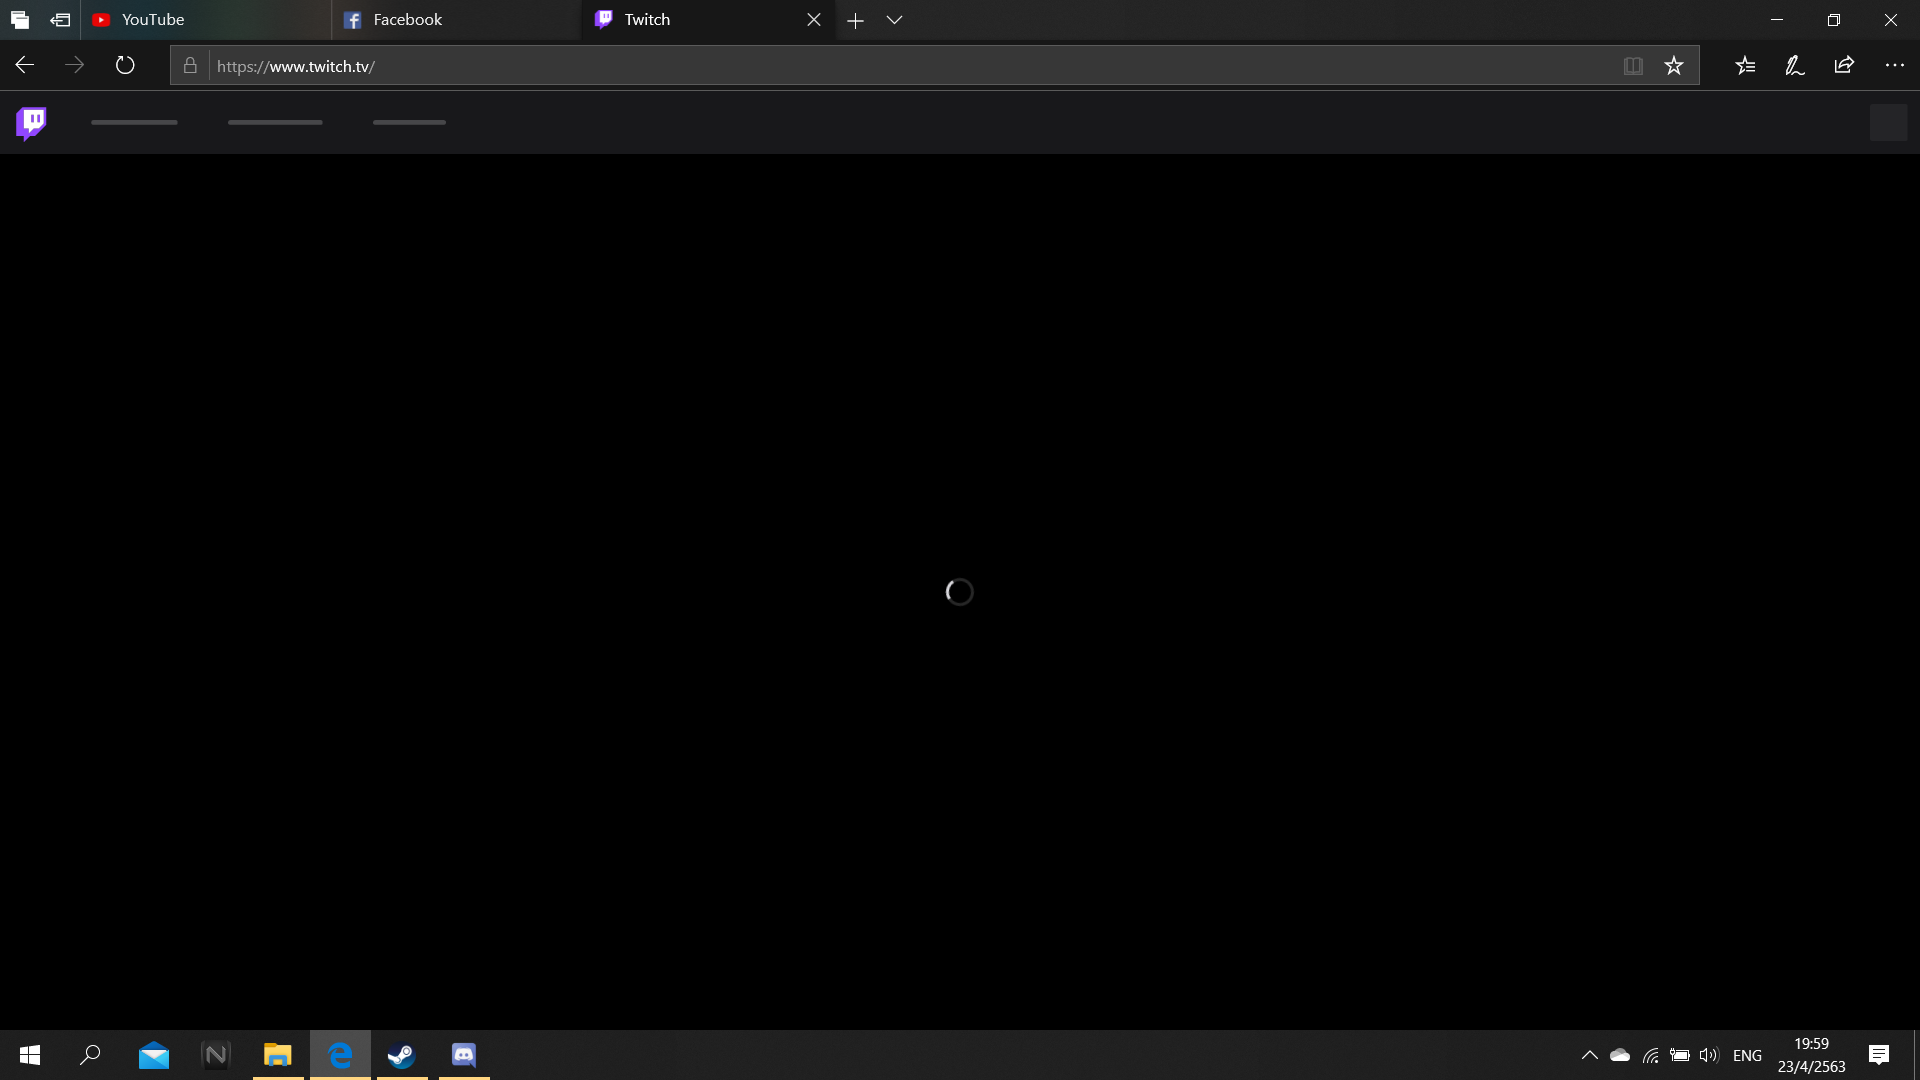Open Discord from the taskbar
Image resolution: width=1920 pixels, height=1080 pixels.
(464, 1055)
